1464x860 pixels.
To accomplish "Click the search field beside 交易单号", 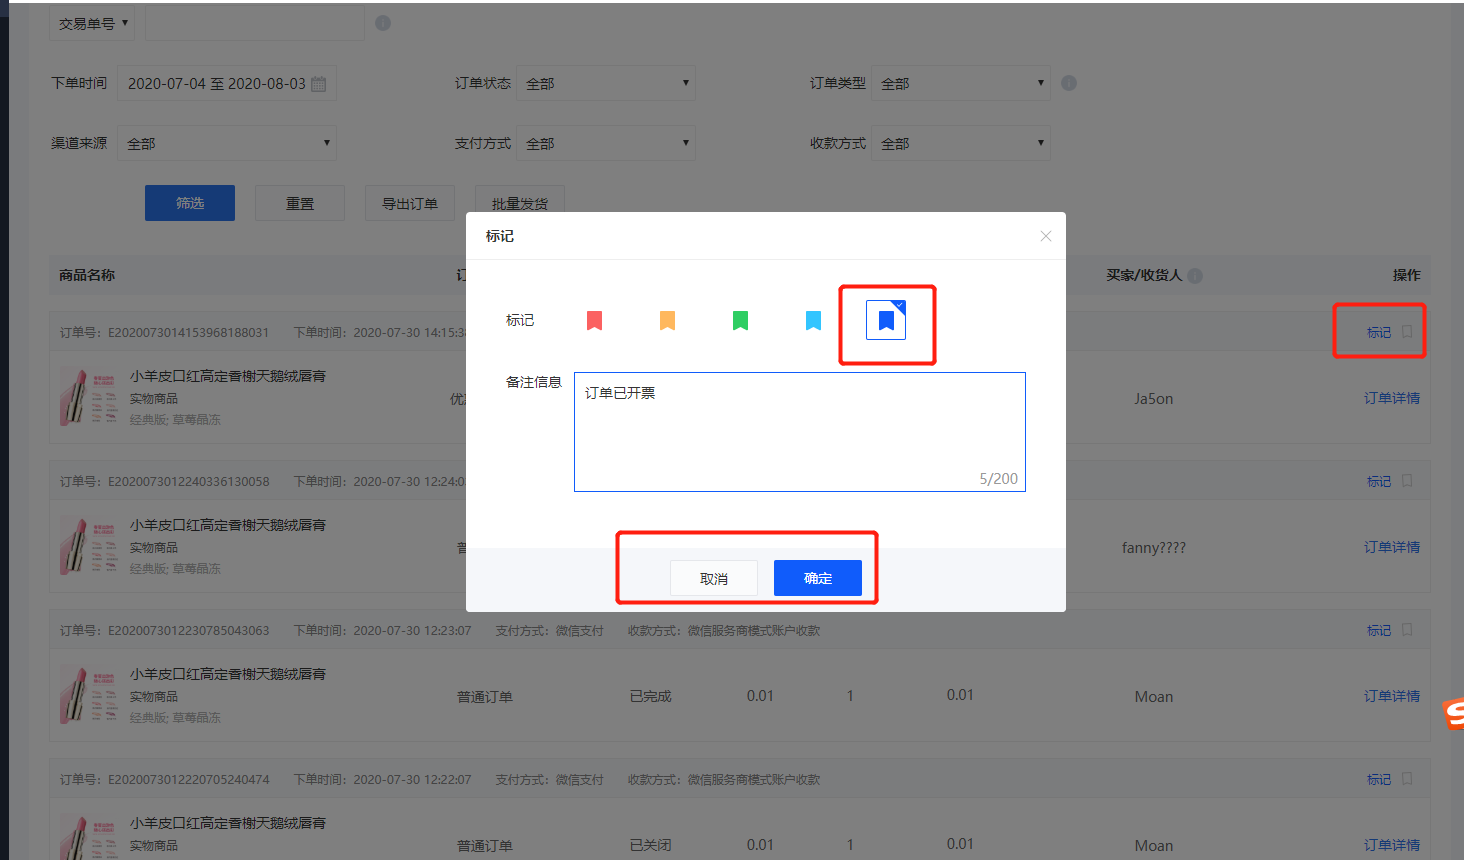I will pyautogui.click(x=255, y=23).
